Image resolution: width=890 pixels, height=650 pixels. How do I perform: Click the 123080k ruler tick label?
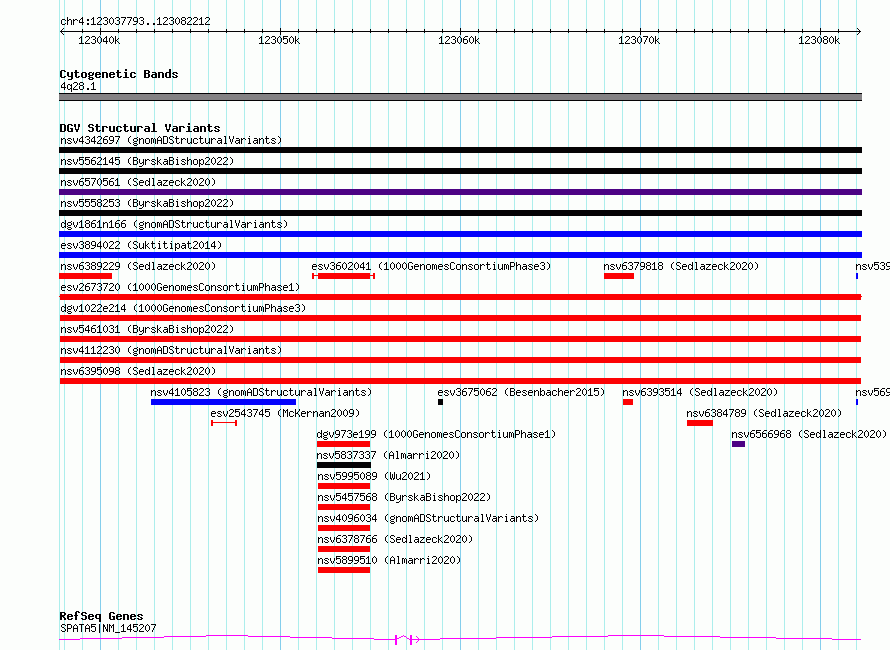click(x=819, y=40)
